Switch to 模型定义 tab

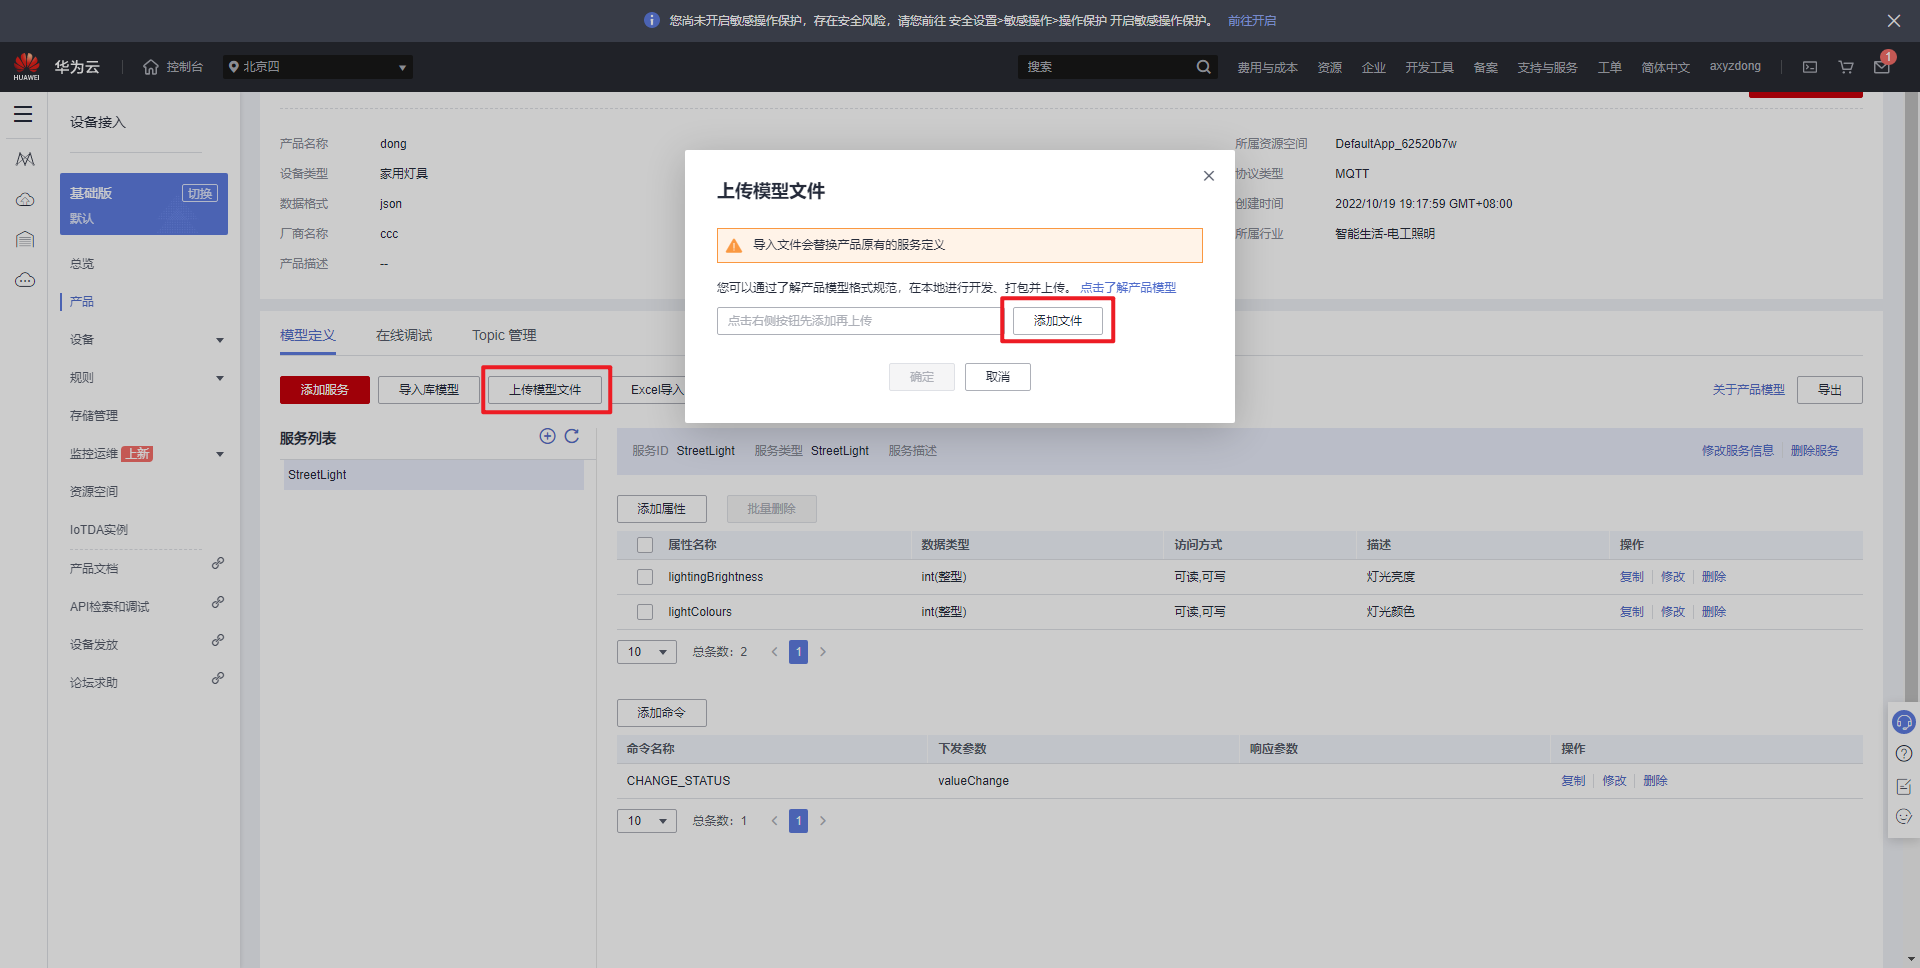[308, 335]
